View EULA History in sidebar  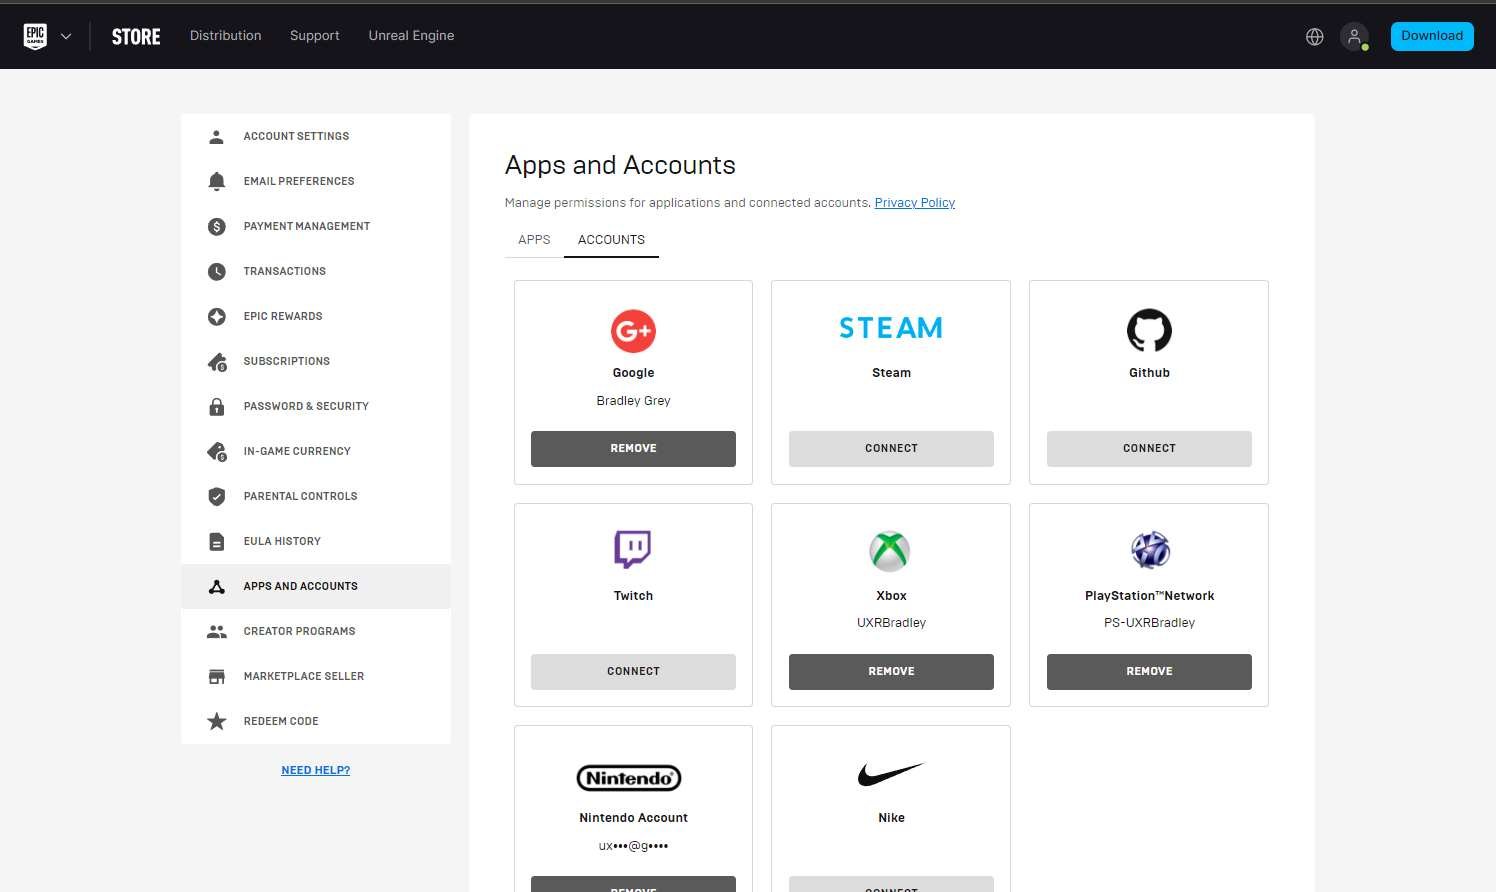pos(316,541)
